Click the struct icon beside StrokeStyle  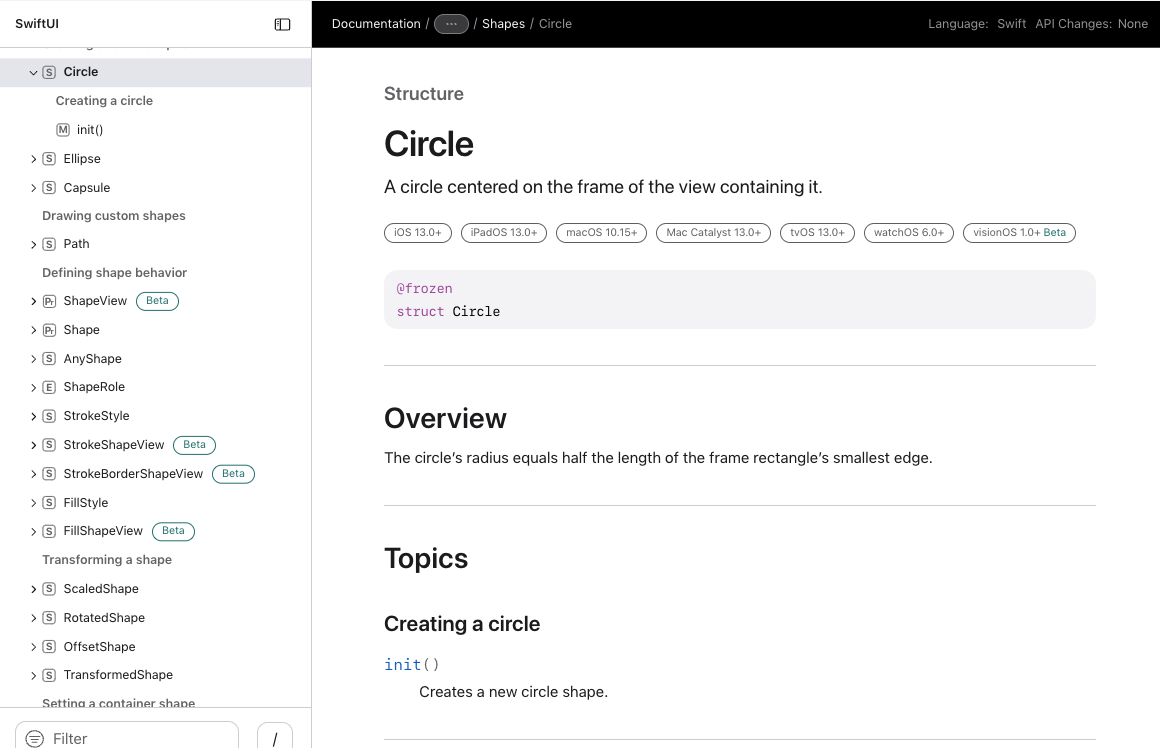(x=49, y=416)
